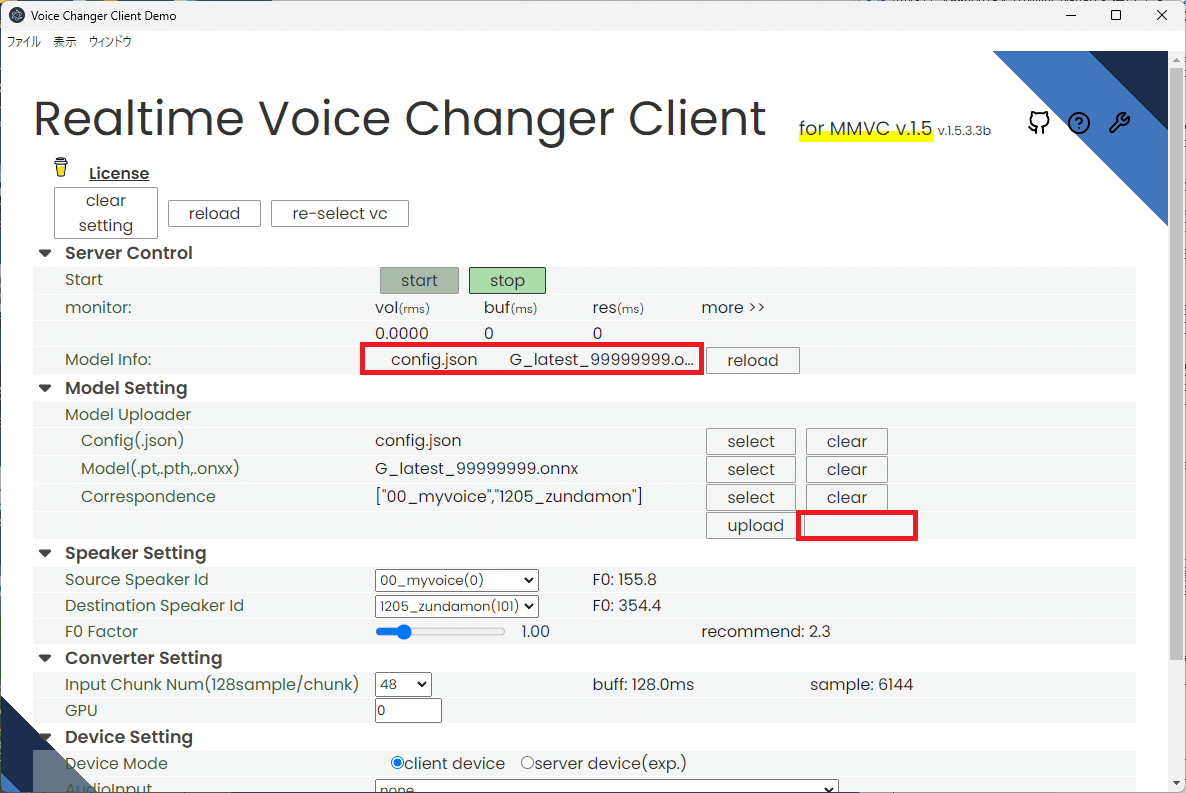Collapse the Device Setting section

45,737
